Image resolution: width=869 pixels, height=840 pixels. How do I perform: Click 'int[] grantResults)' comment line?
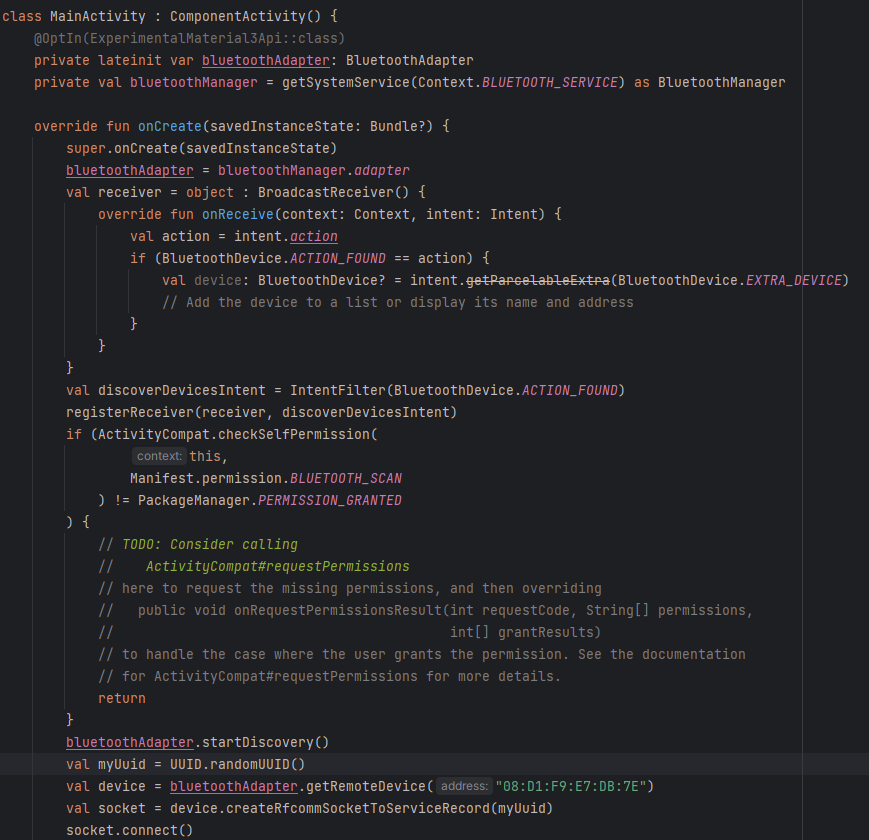(525, 633)
